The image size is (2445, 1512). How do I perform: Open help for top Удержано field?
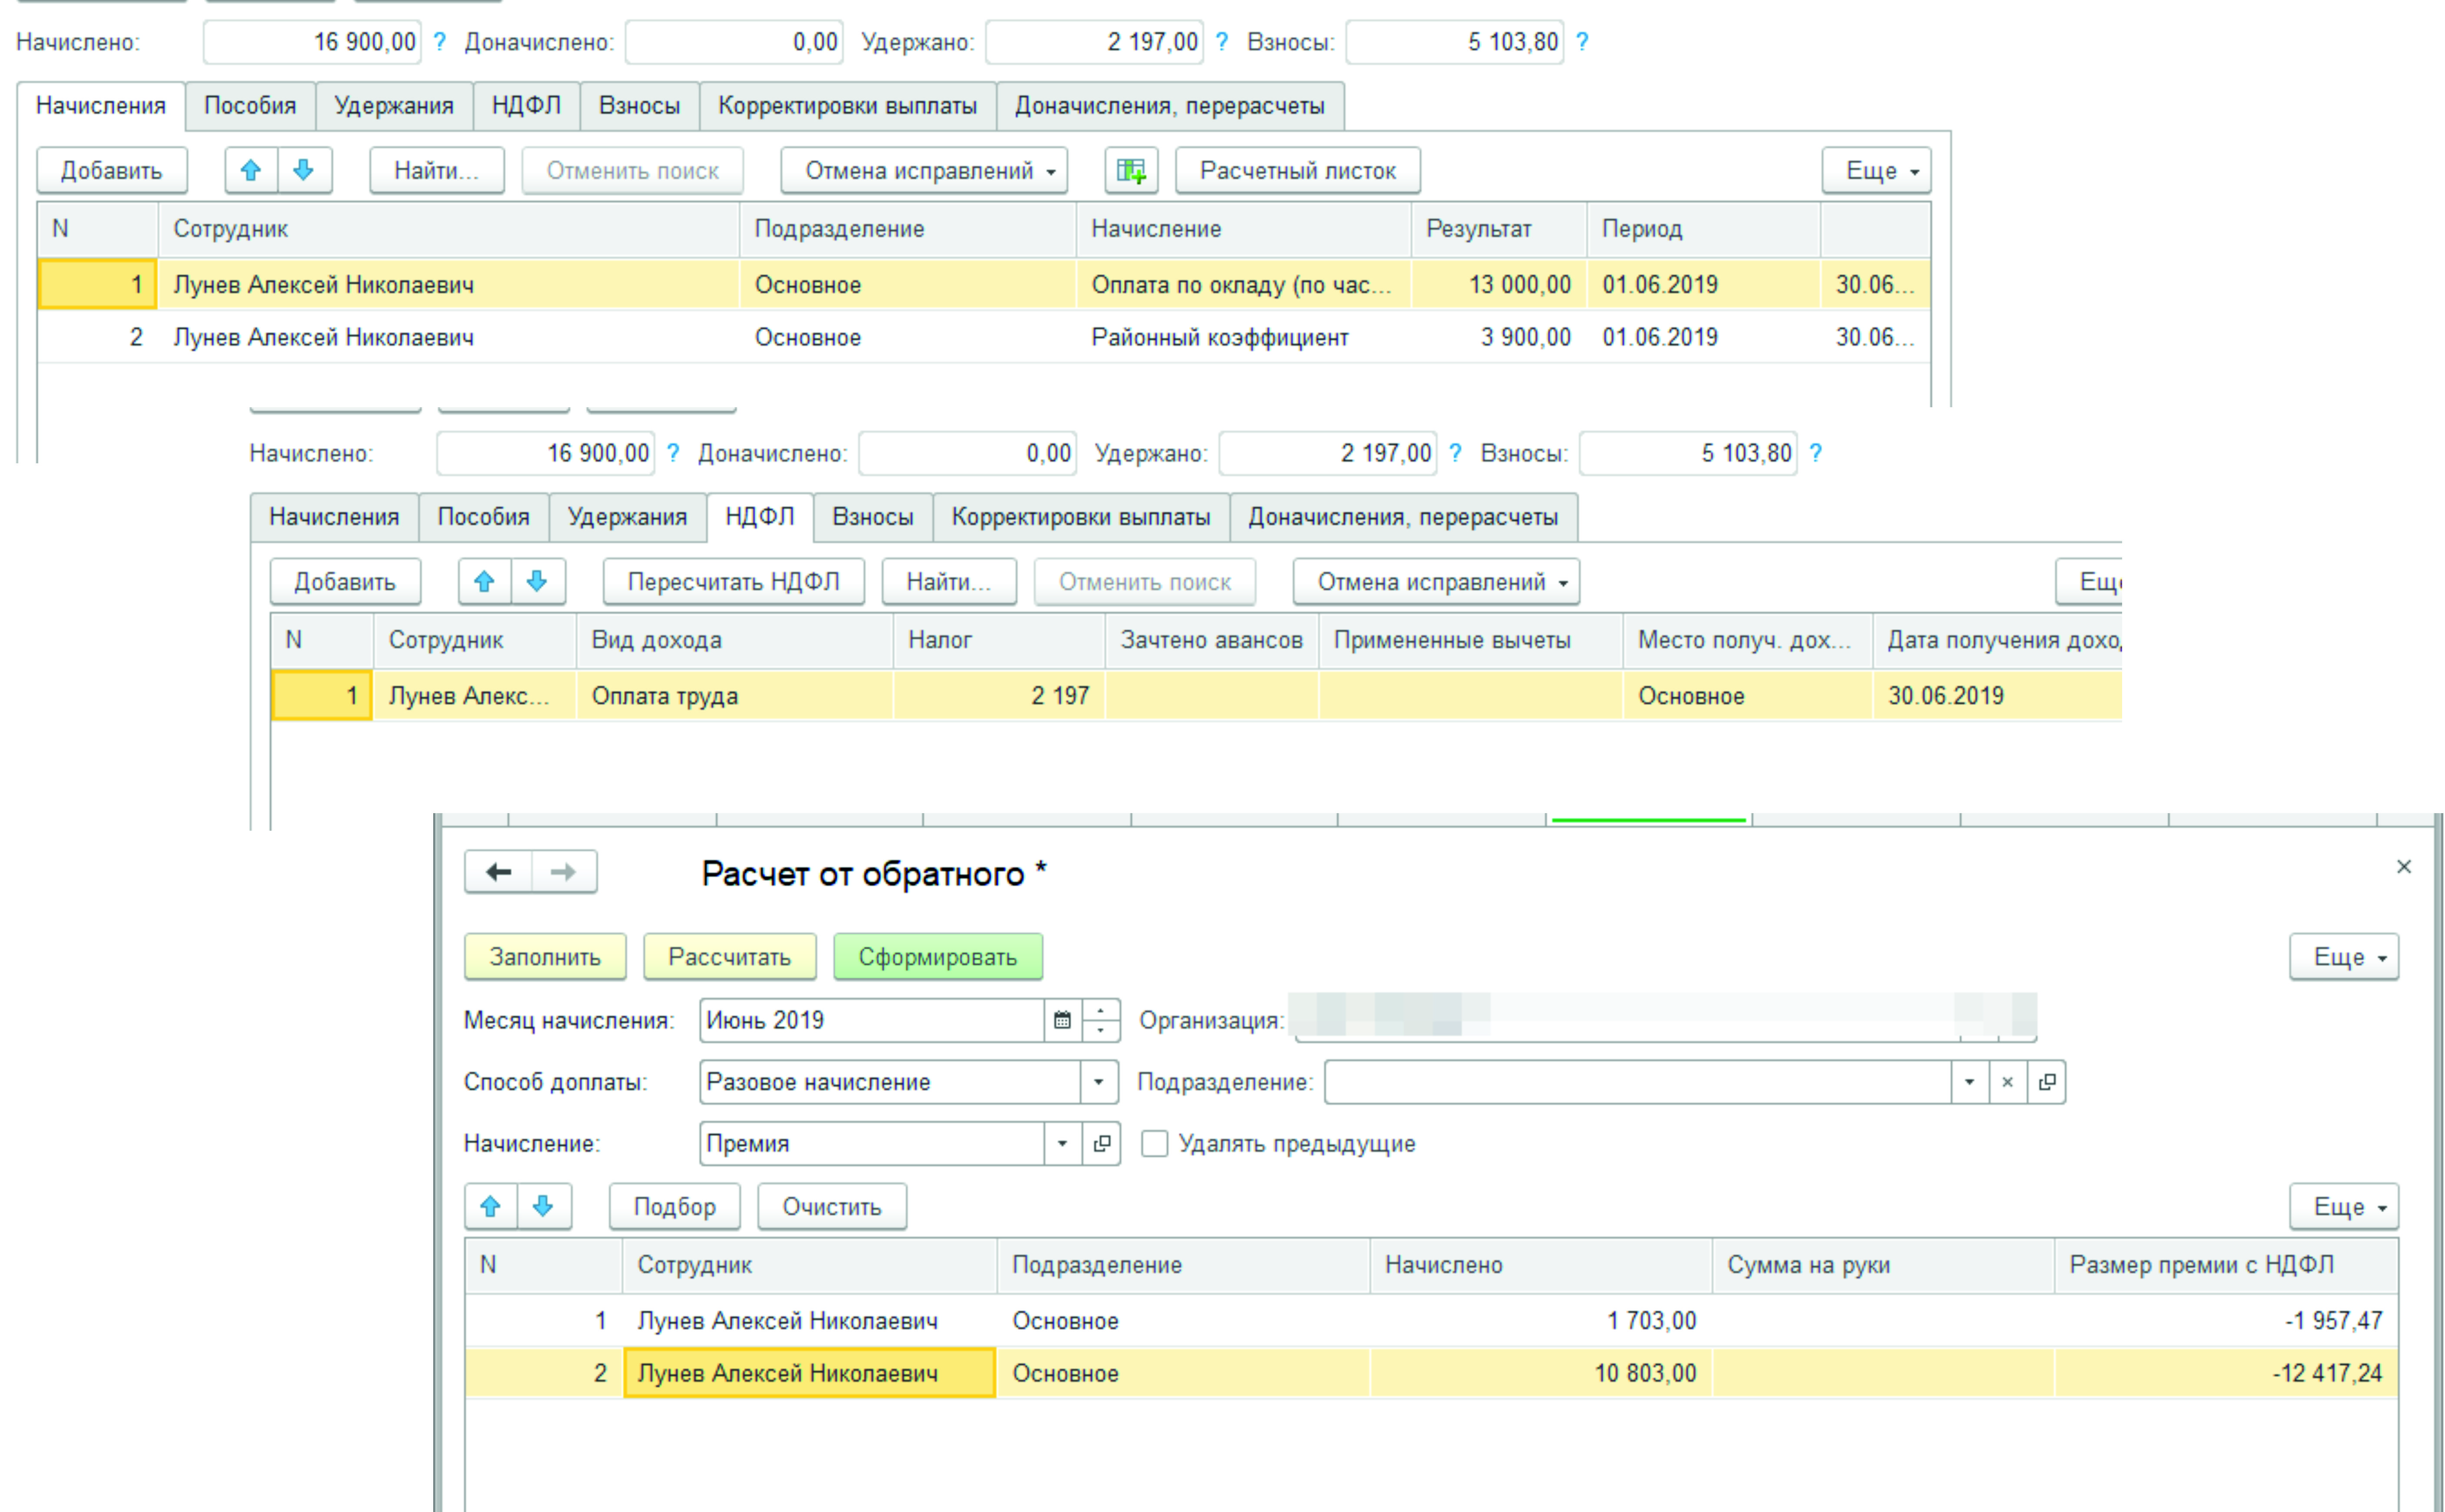tap(1221, 42)
